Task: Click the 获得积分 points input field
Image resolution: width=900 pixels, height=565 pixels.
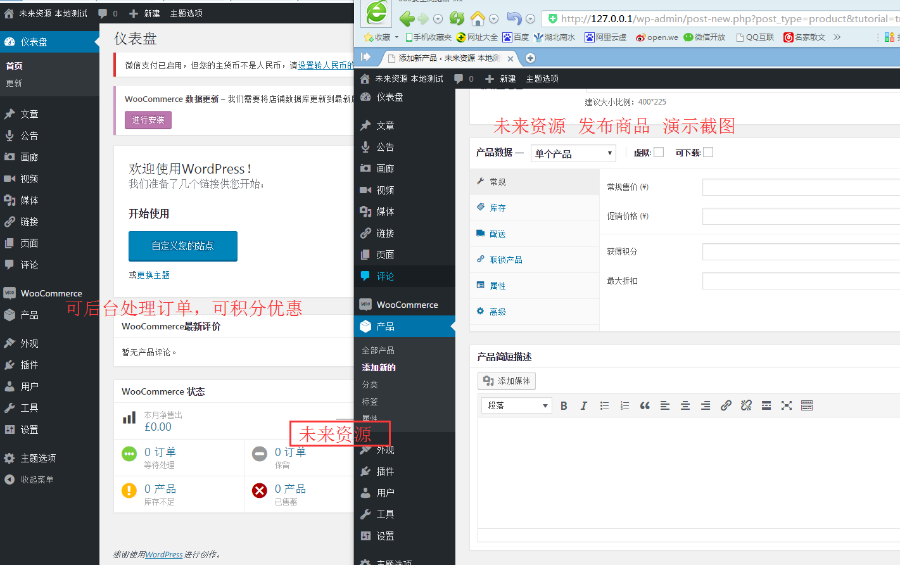Action: 801,251
